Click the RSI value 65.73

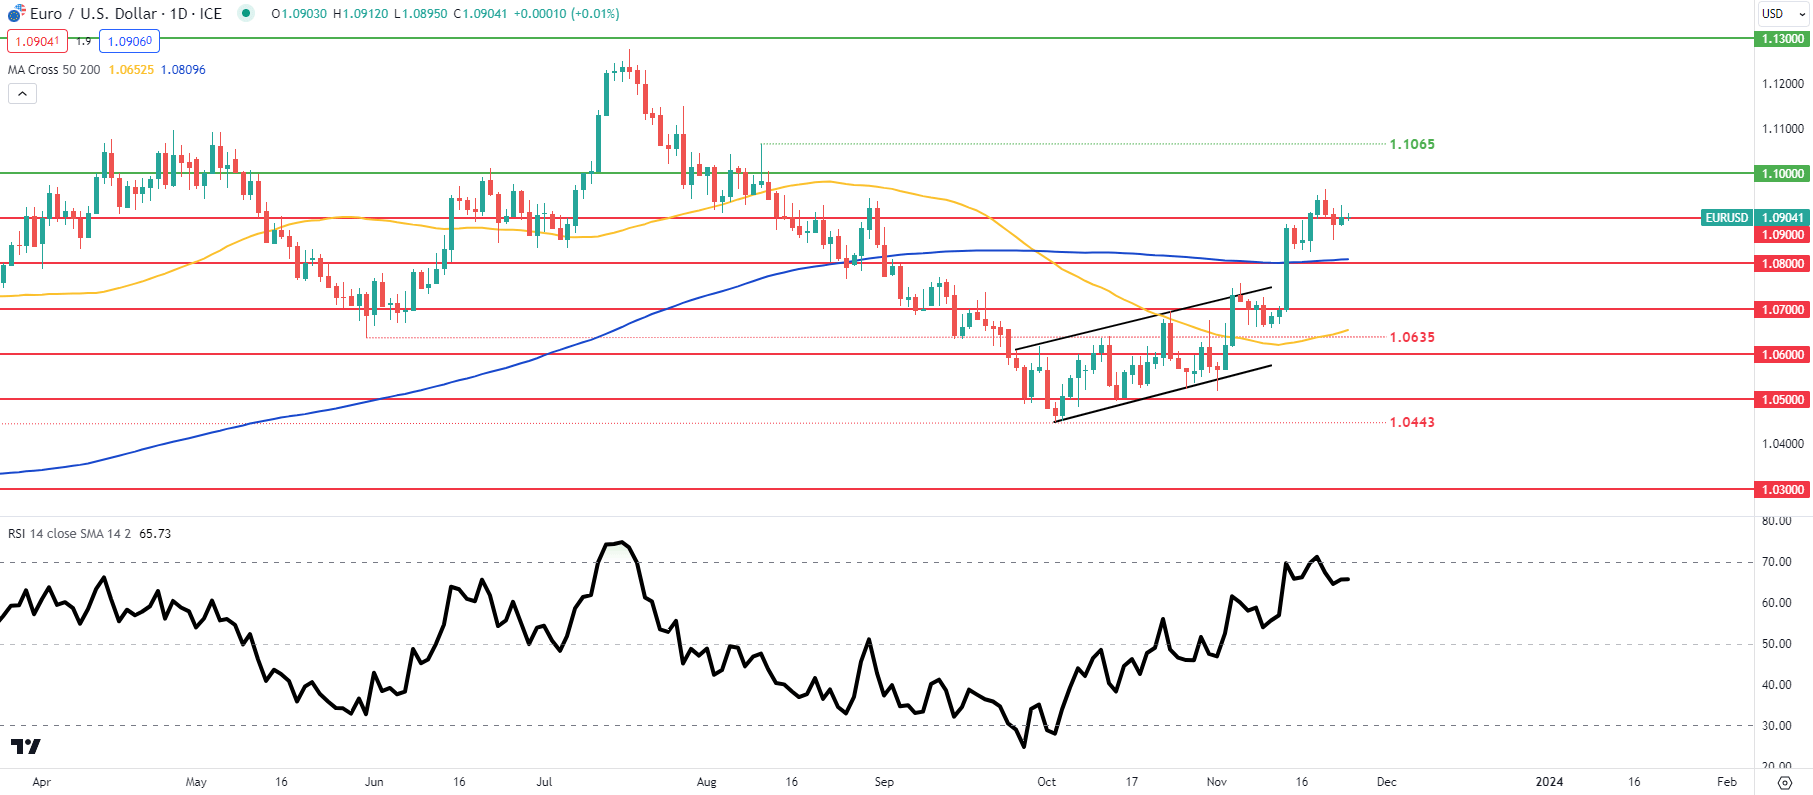click(155, 534)
